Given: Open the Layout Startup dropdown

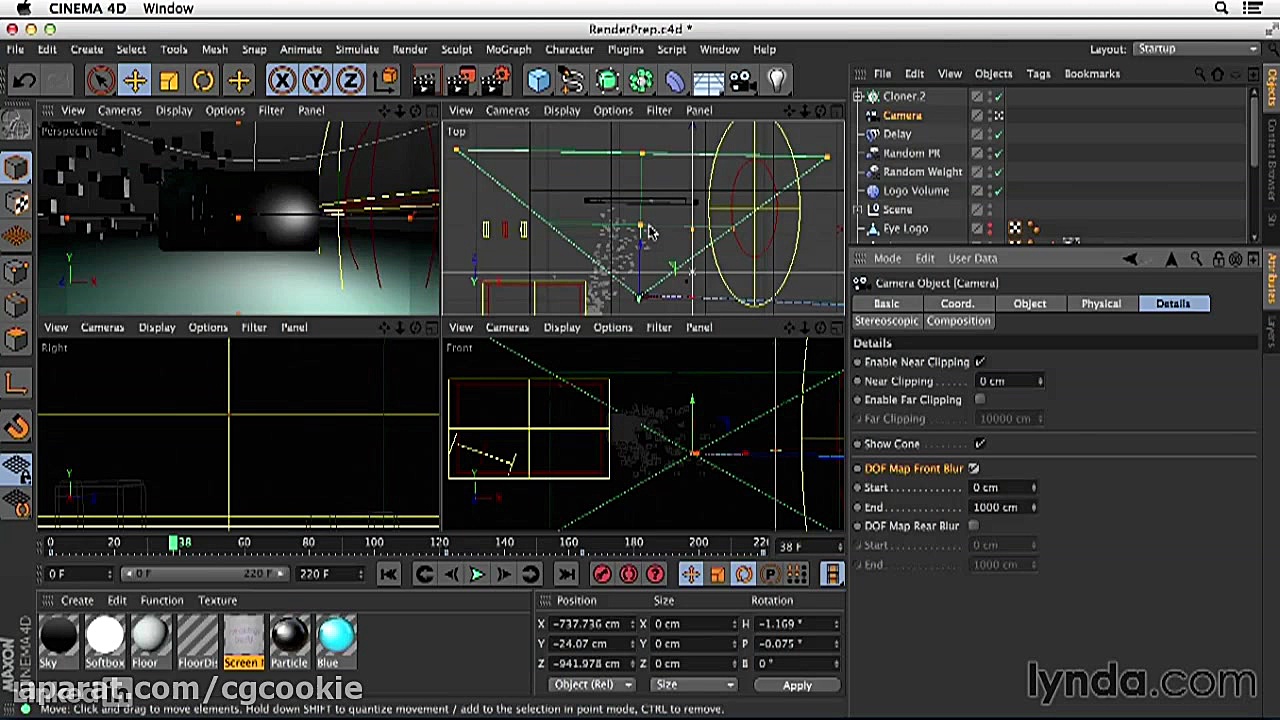Looking at the screenshot, I should 1197,48.
